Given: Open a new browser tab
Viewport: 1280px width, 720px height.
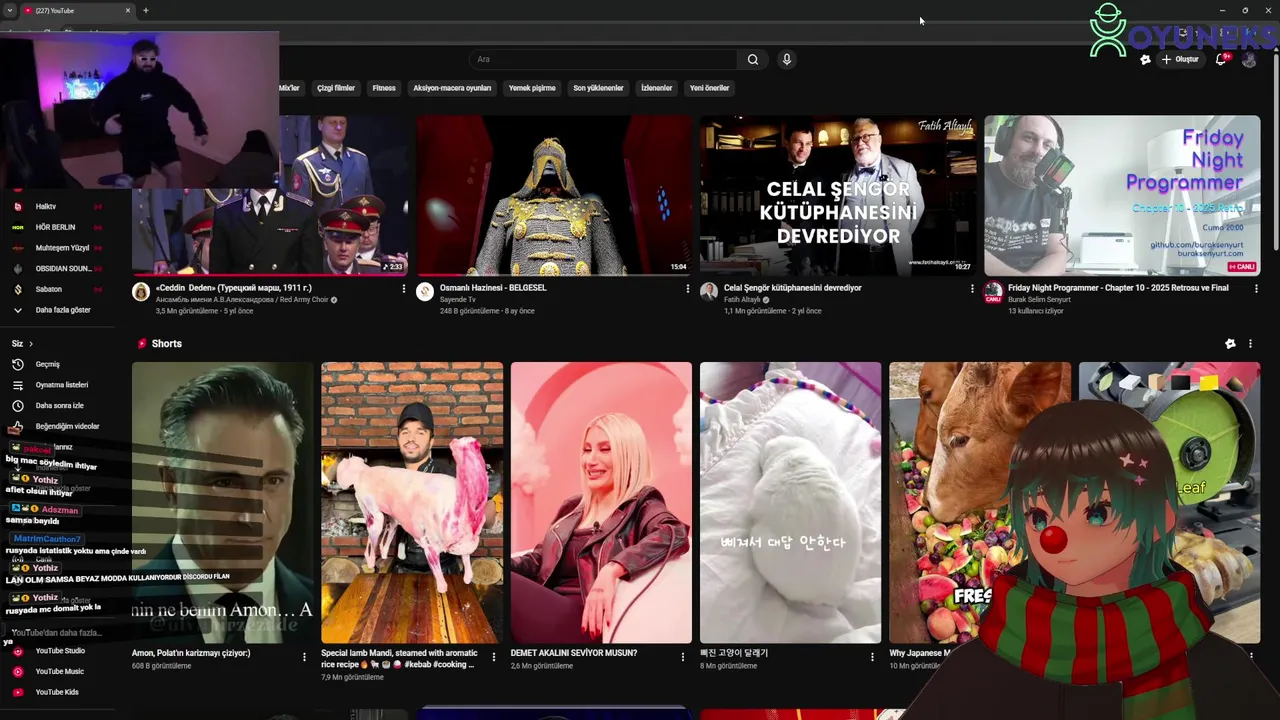Looking at the screenshot, I should coord(146,10).
